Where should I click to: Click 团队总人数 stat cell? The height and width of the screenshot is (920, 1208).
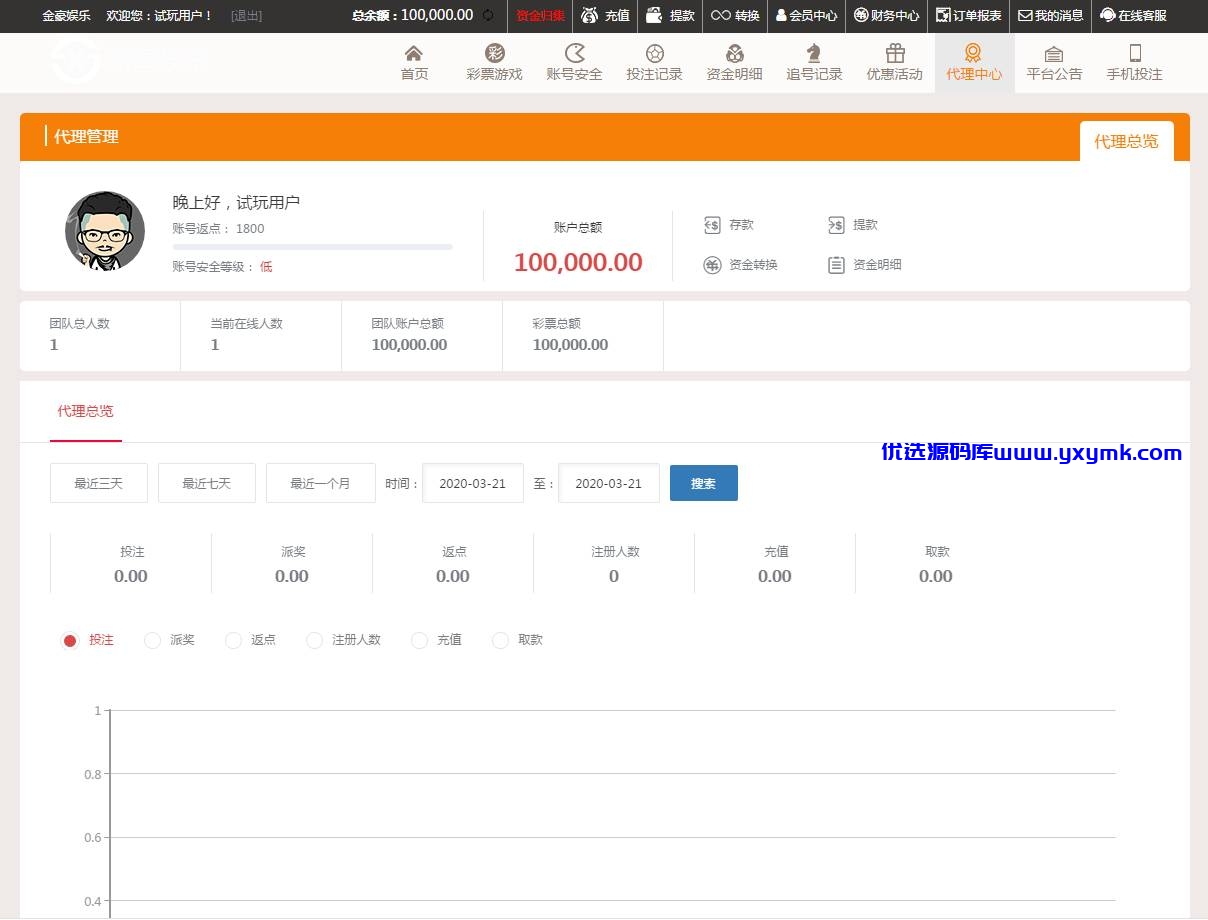[100, 335]
